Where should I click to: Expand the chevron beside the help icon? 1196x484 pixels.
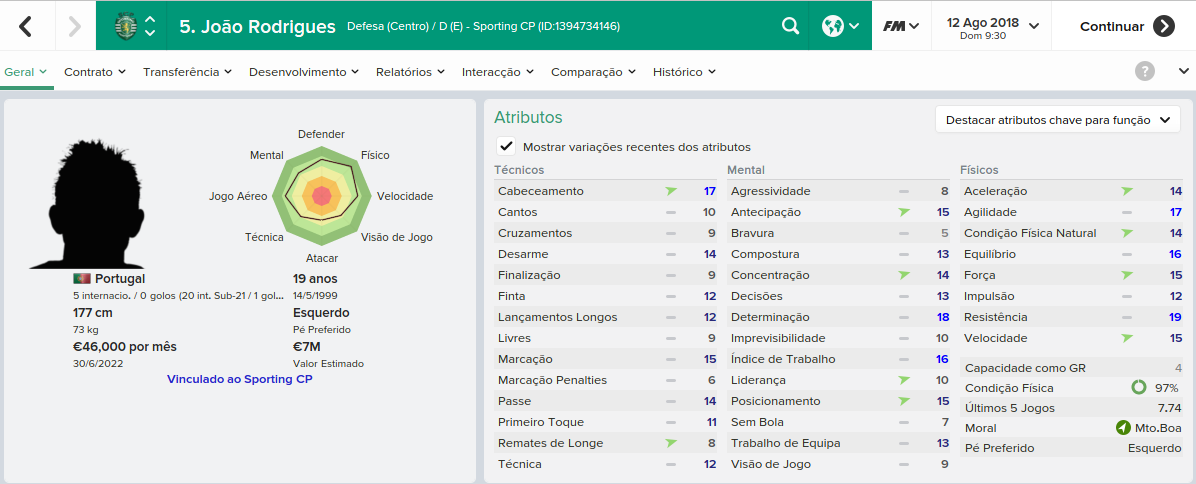click(1183, 72)
